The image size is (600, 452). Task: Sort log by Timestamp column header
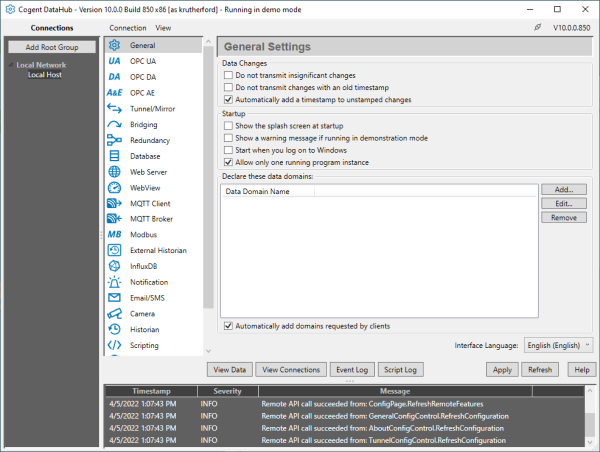coord(151,391)
